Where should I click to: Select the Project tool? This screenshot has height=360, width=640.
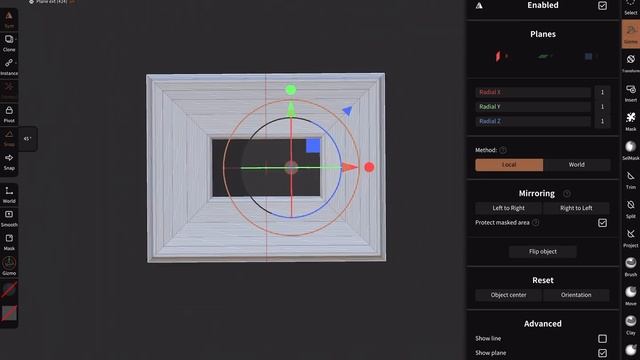tap(631, 238)
